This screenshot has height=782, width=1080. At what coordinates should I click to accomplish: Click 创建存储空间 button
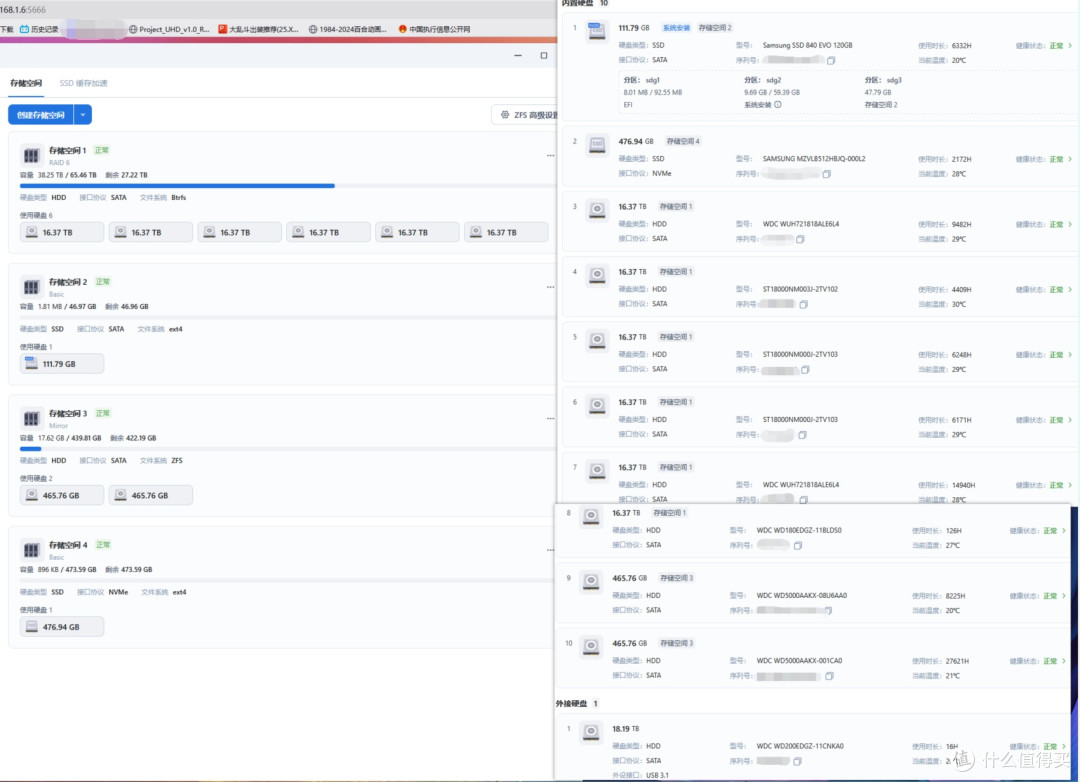[x=41, y=115]
